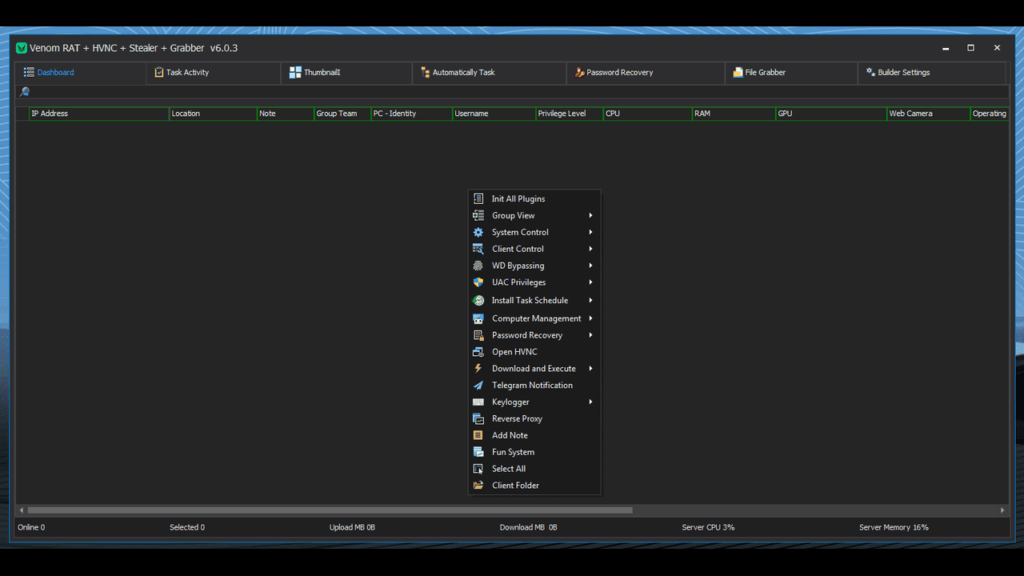Click the Automatically Task tree icon
The height and width of the screenshot is (576, 1024).
pos(425,72)
